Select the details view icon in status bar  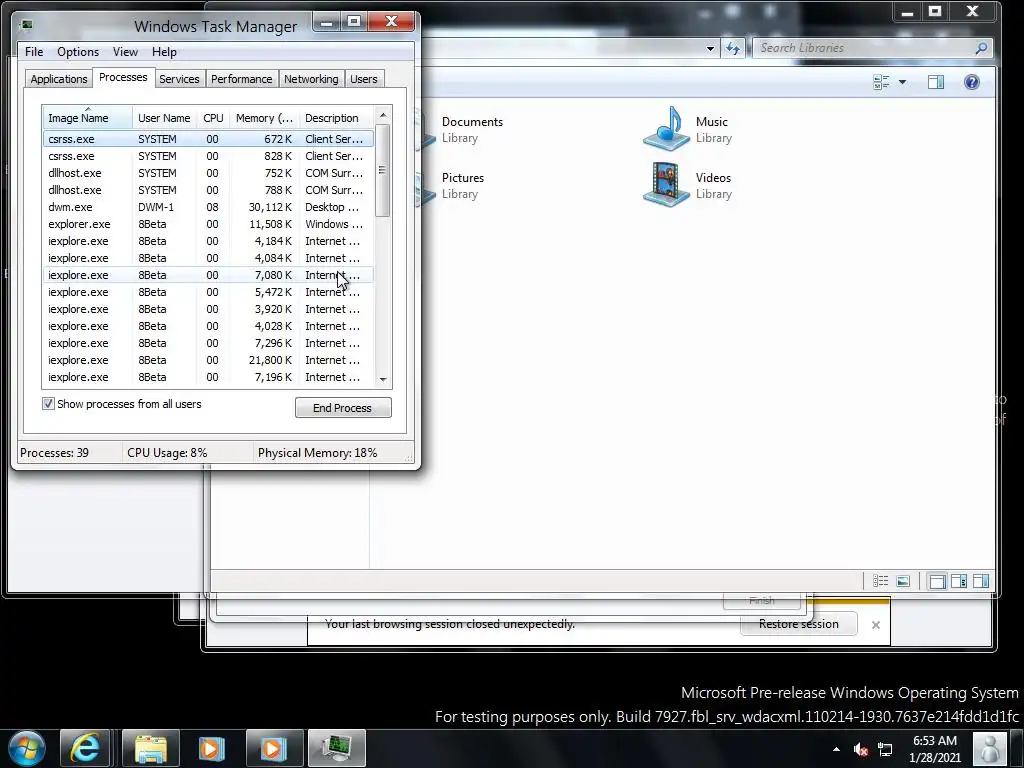pos(880,581)
